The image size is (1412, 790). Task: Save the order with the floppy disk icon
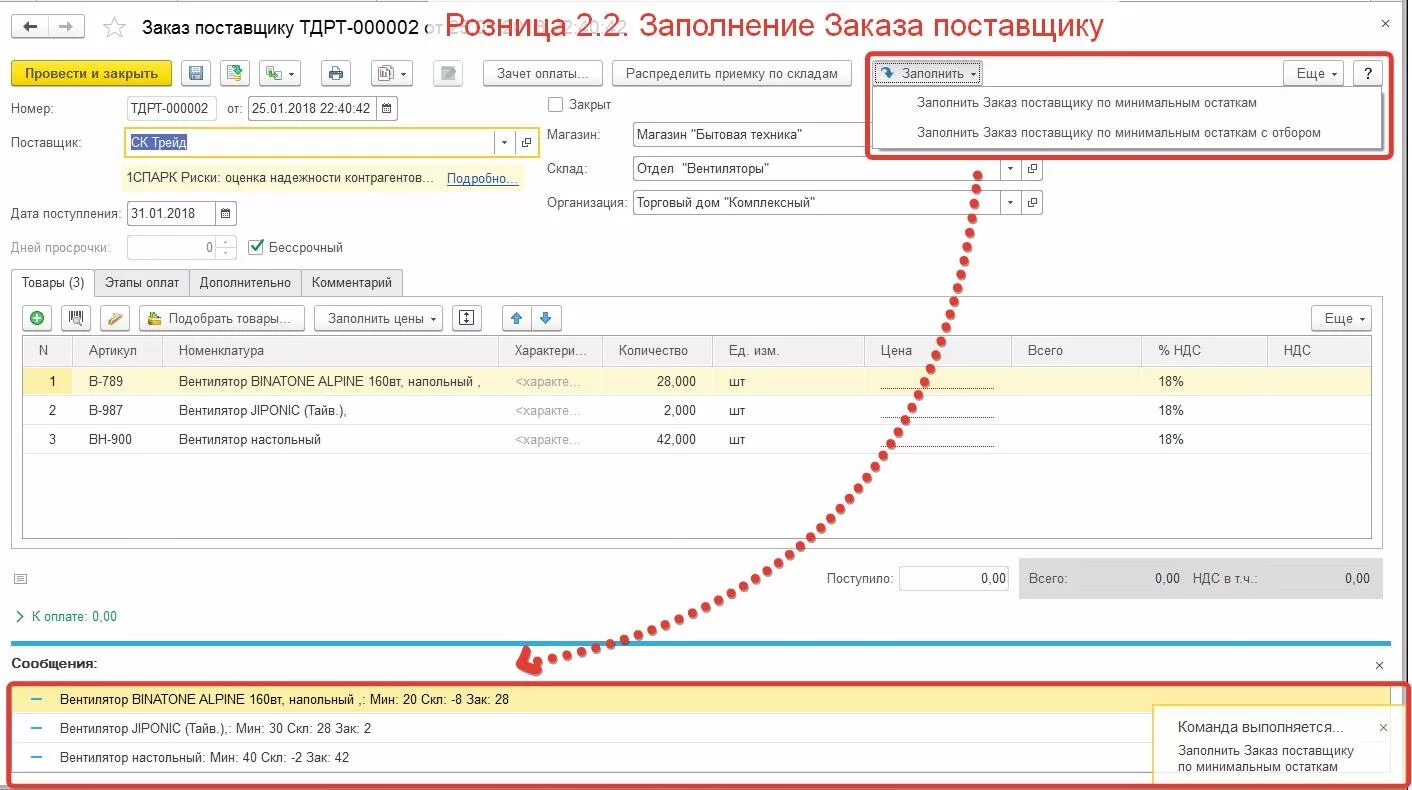196,73
